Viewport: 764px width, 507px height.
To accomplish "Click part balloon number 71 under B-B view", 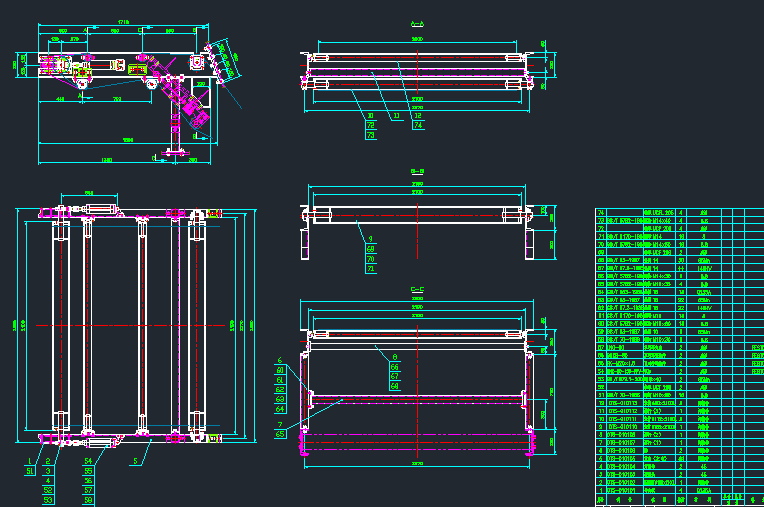I will [x=371, y=269].
